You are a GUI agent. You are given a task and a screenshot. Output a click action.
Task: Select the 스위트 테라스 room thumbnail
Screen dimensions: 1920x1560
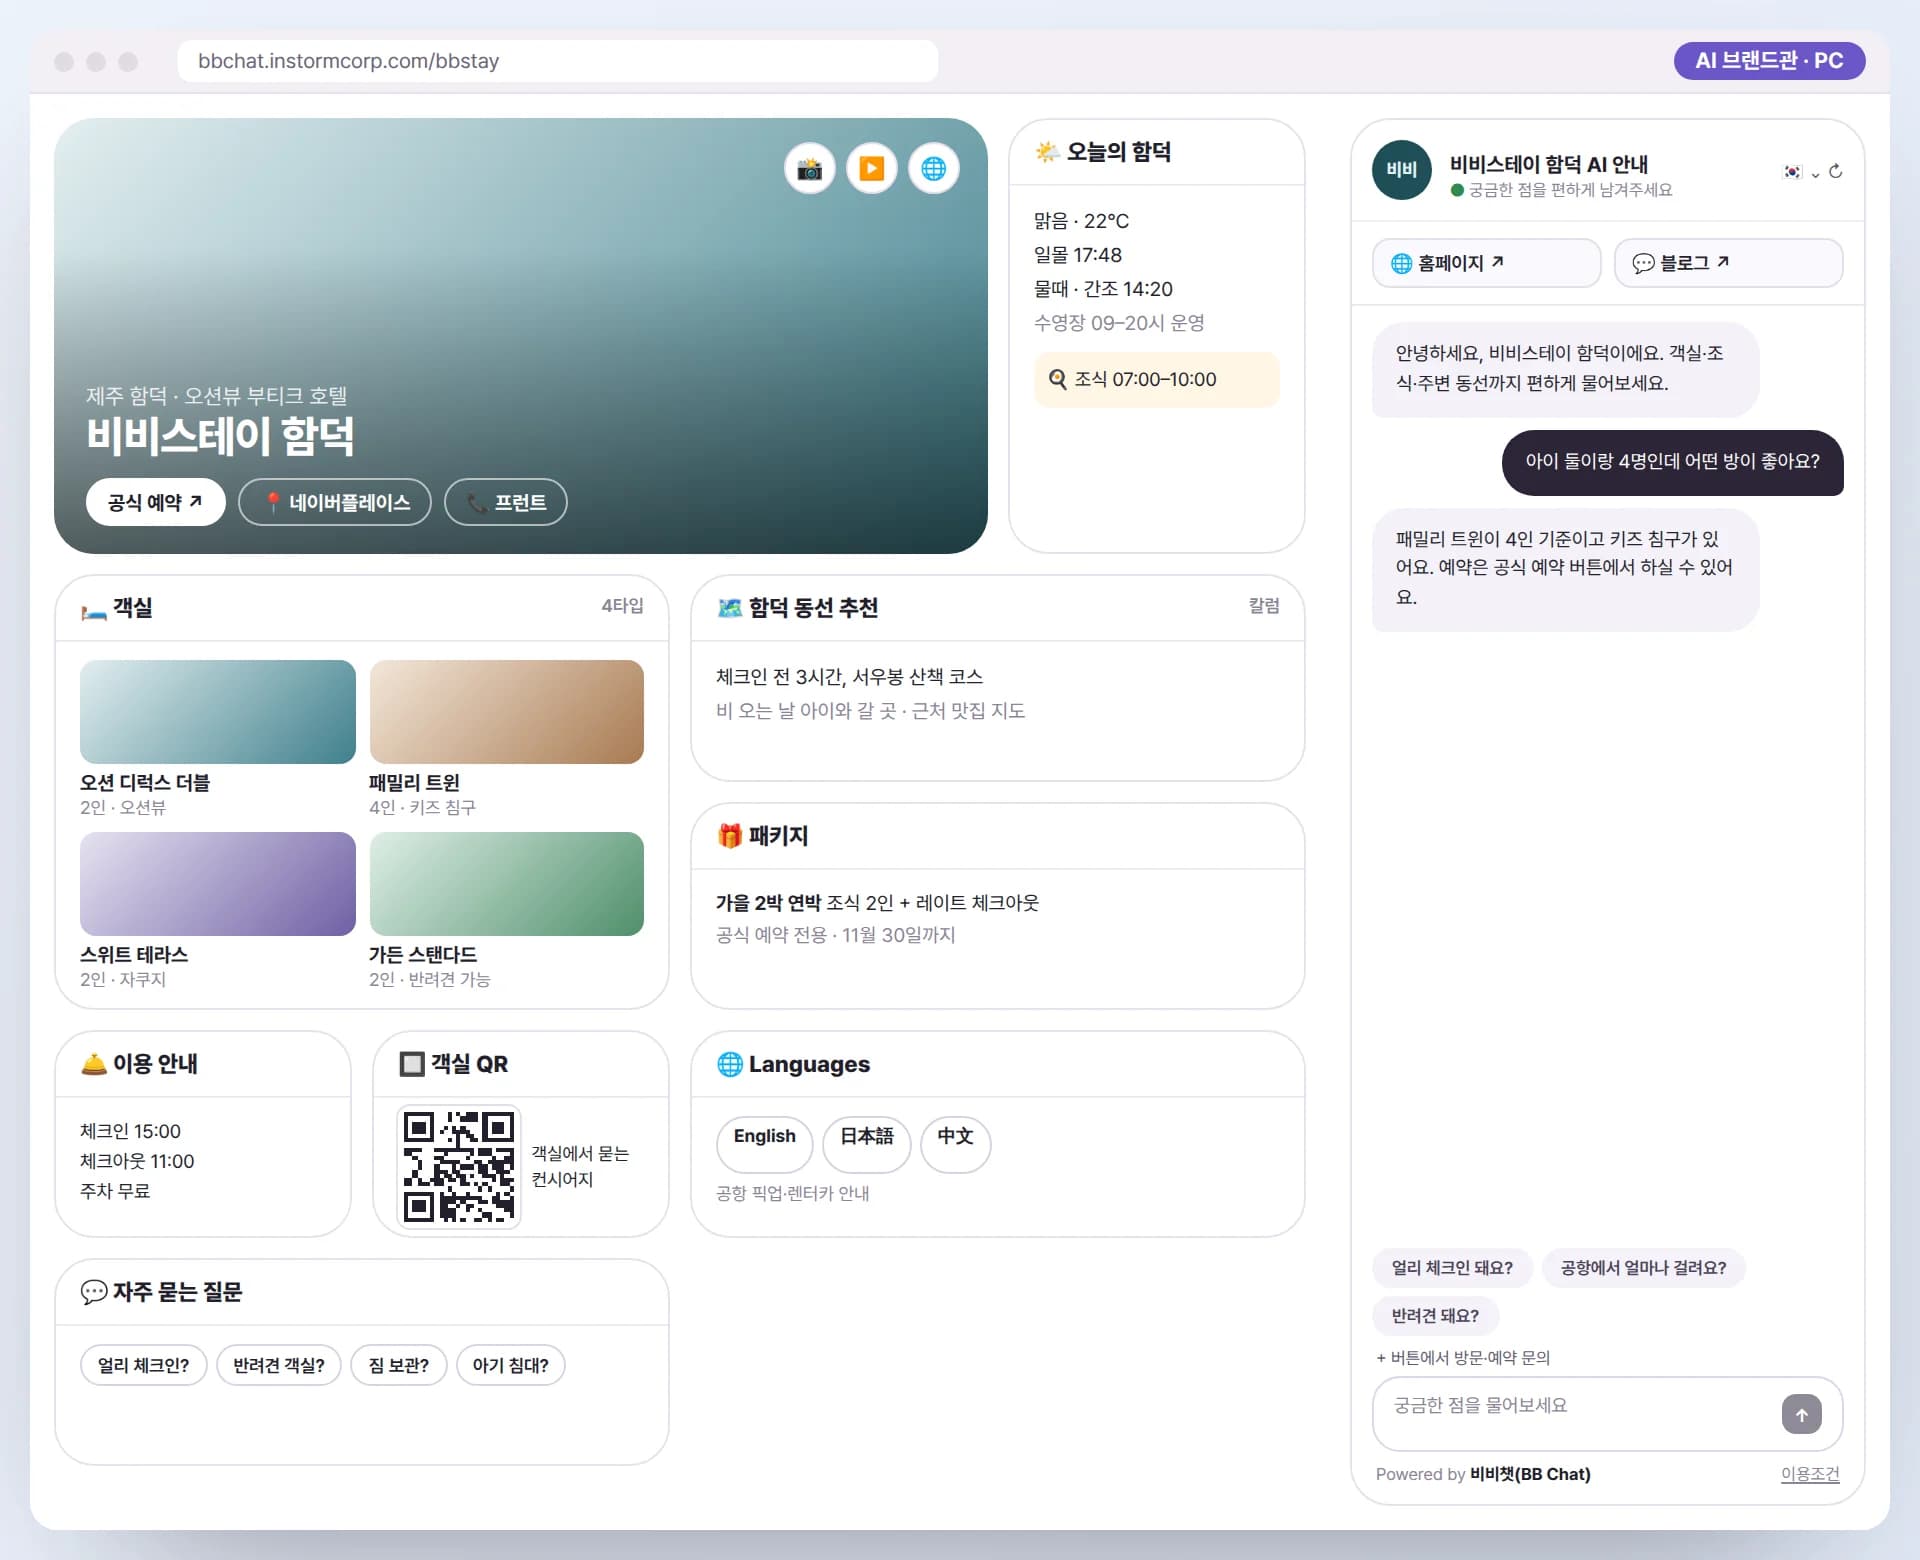[x=218, y=884]
